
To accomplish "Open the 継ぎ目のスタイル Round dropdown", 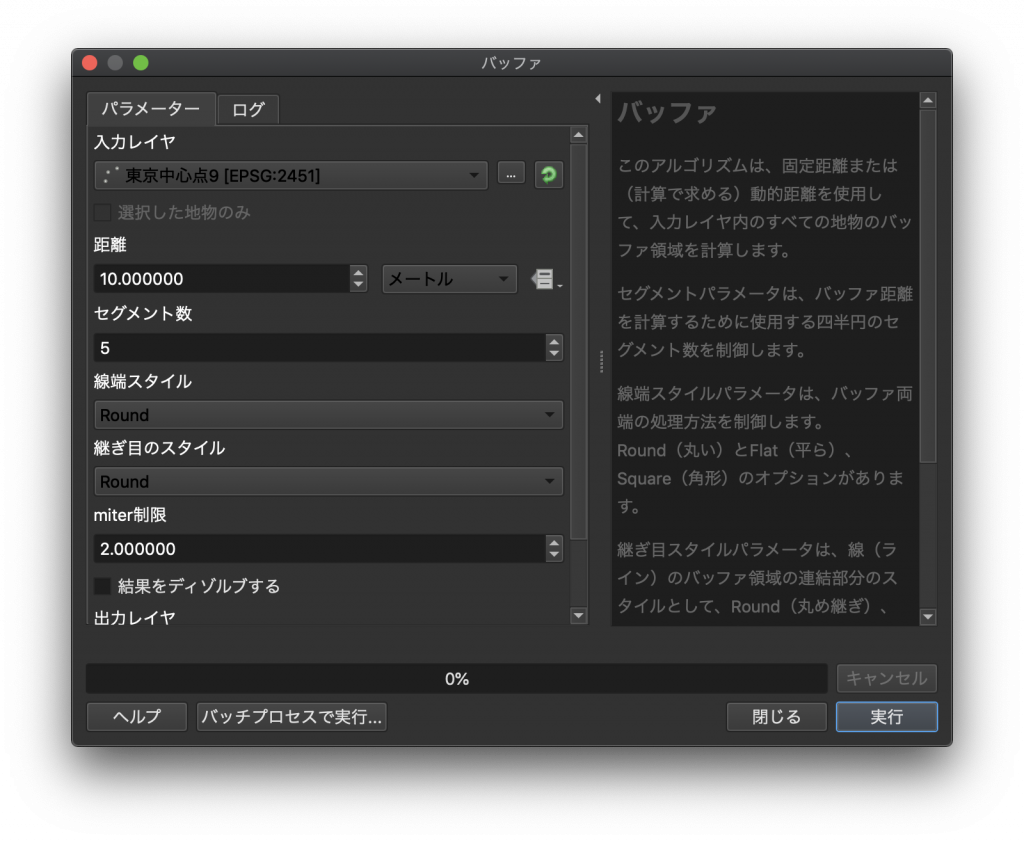I will pyautogui.click(x=328, y=482).
